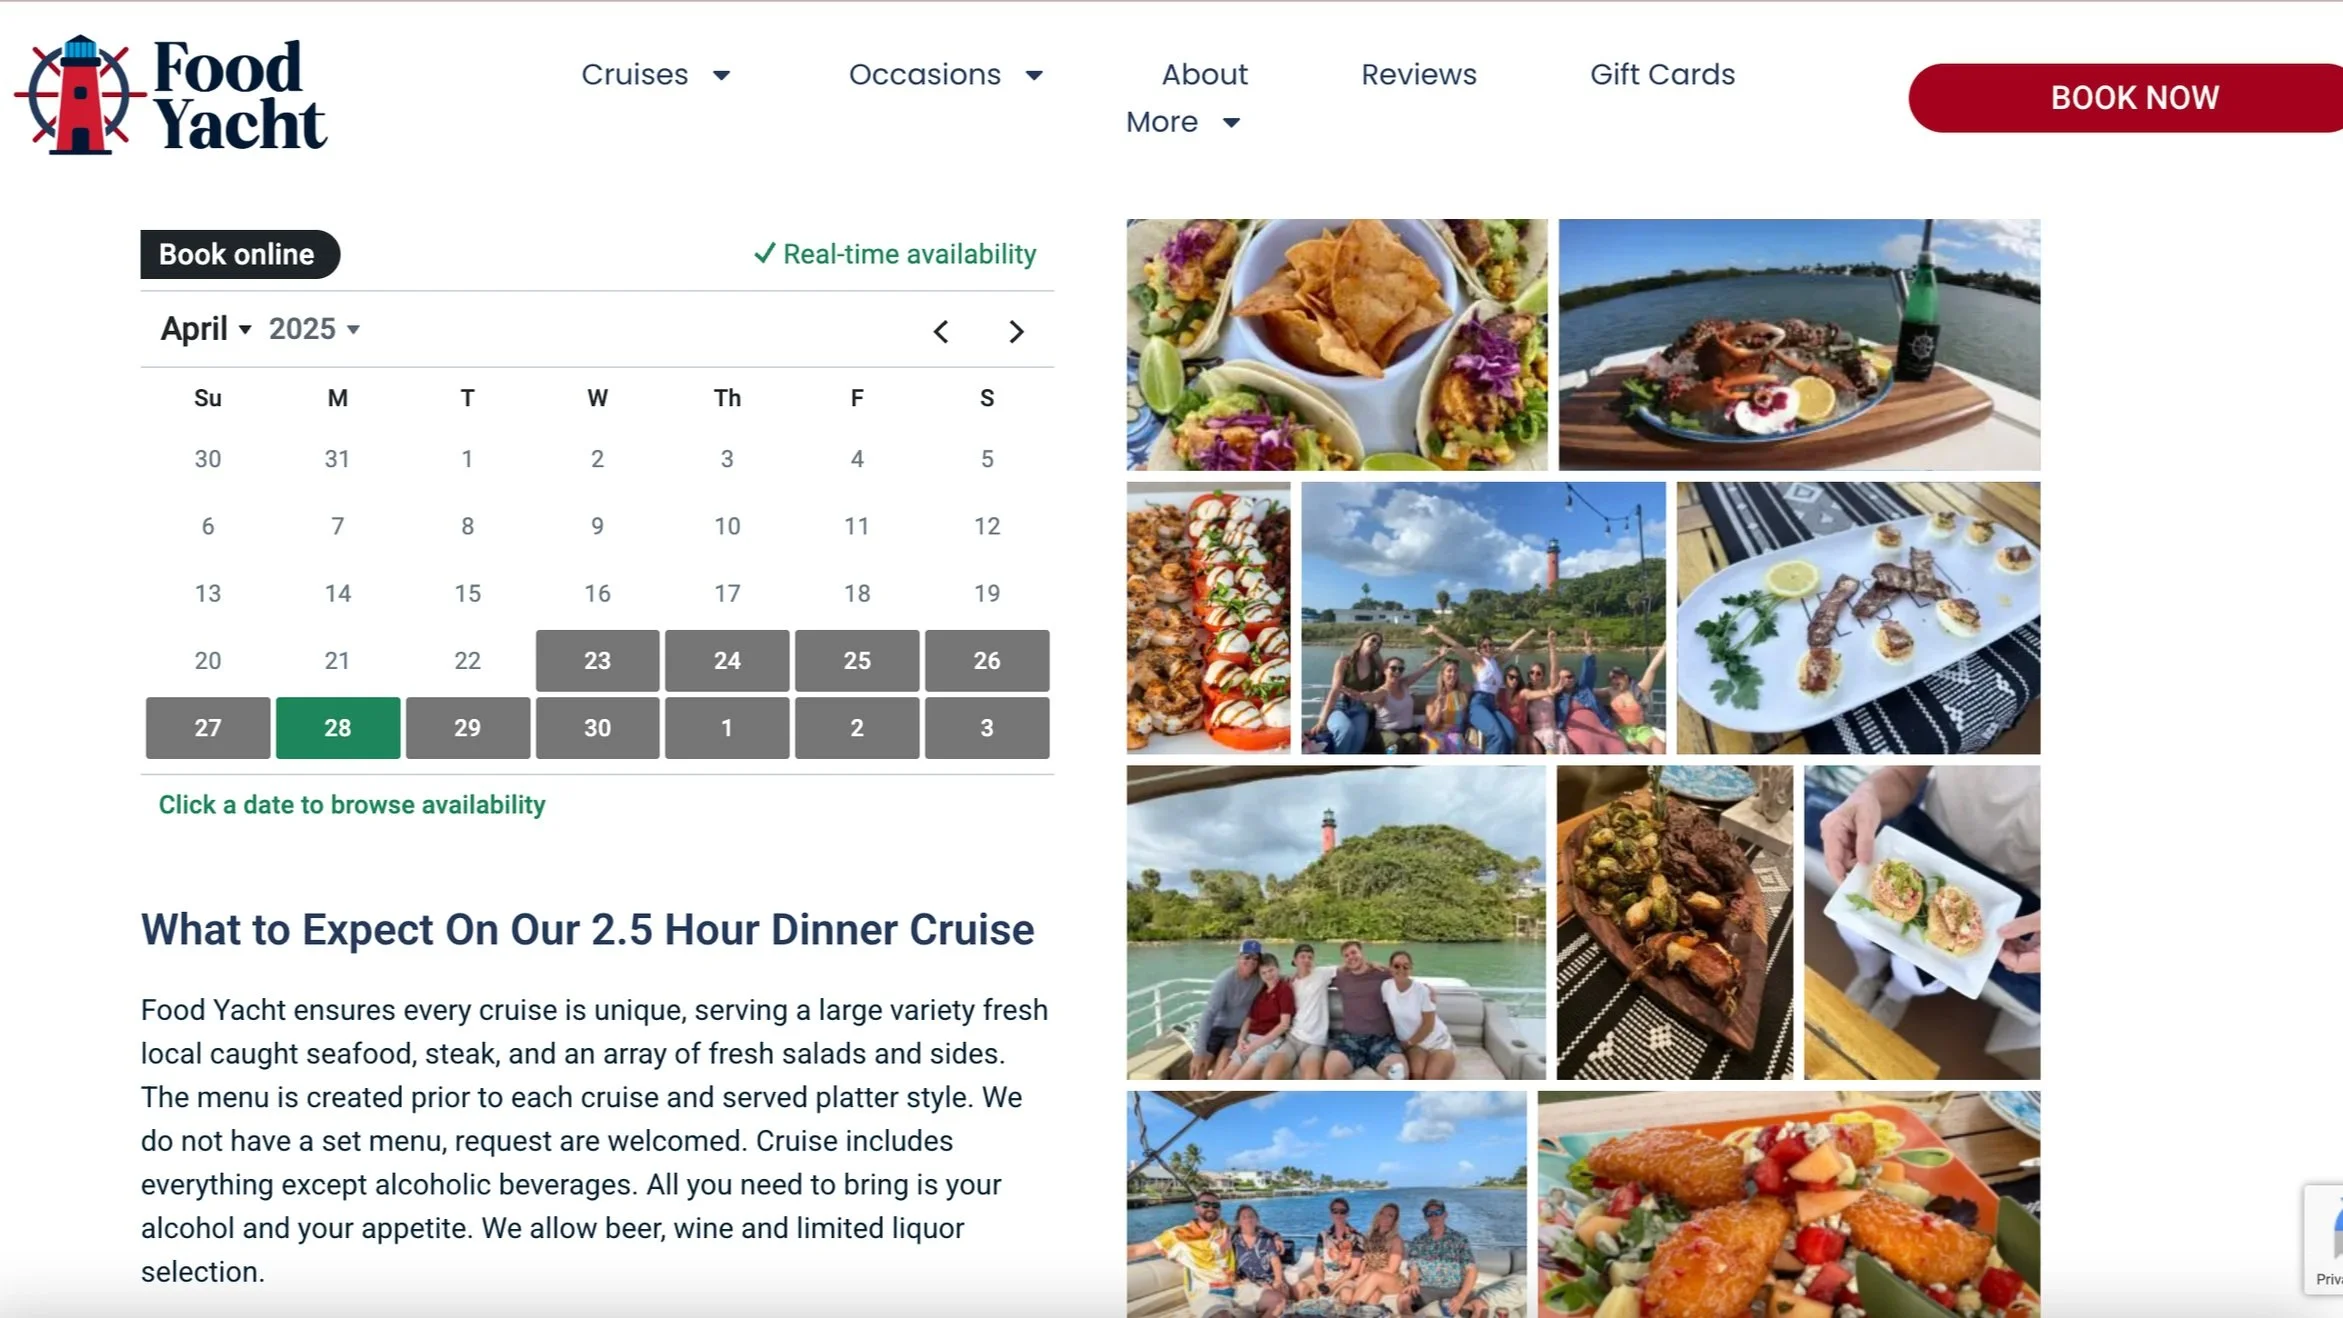Open the About page
Screen dimensions: 2343x1318
pyautogui.click(x=1204, y=74)
